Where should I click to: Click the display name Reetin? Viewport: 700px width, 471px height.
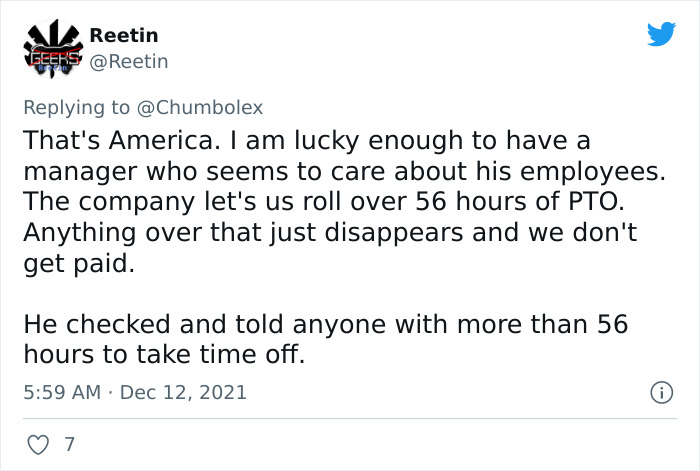[124, 35]
